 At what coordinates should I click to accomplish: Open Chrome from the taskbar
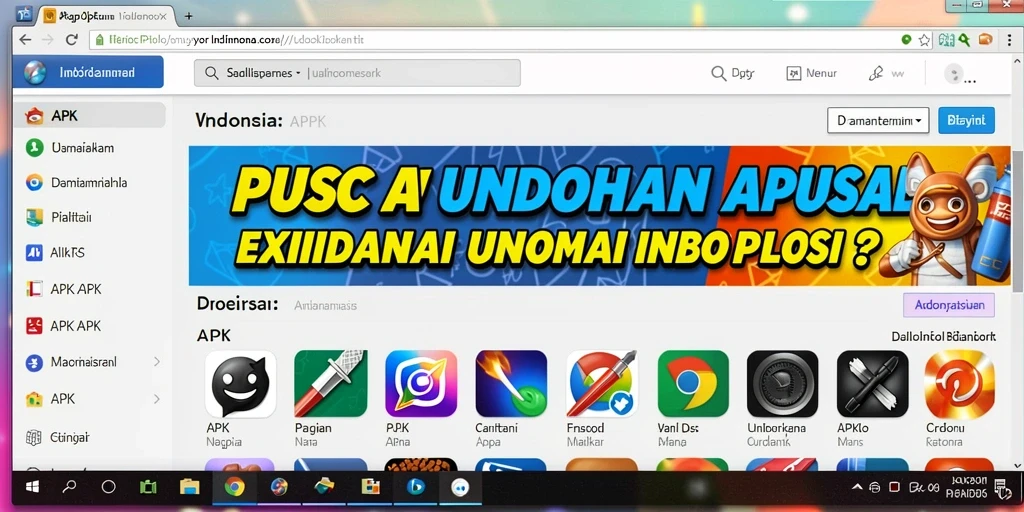click(x=234, y=487)
